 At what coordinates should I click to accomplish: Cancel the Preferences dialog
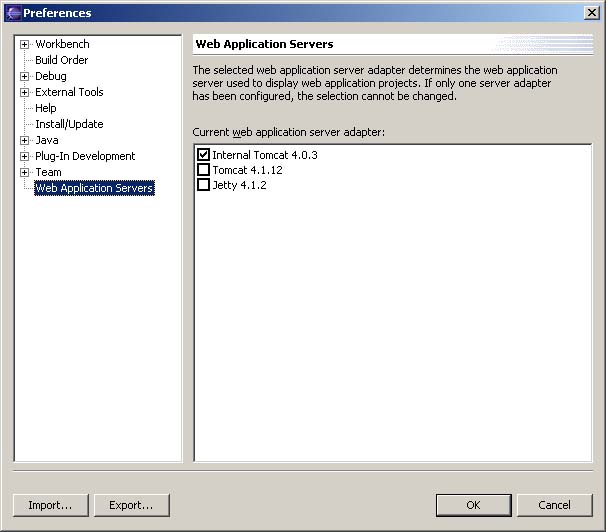(x=554, y=505)
